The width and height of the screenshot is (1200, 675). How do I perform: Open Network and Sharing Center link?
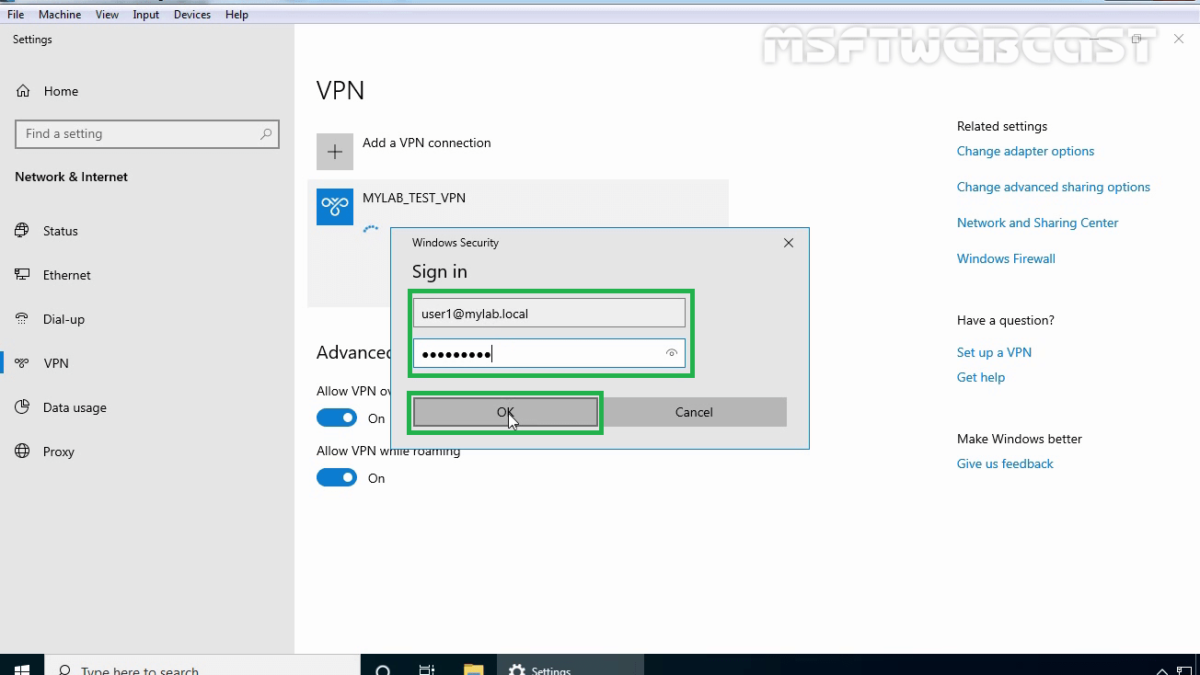click(x=1037, y=223)
